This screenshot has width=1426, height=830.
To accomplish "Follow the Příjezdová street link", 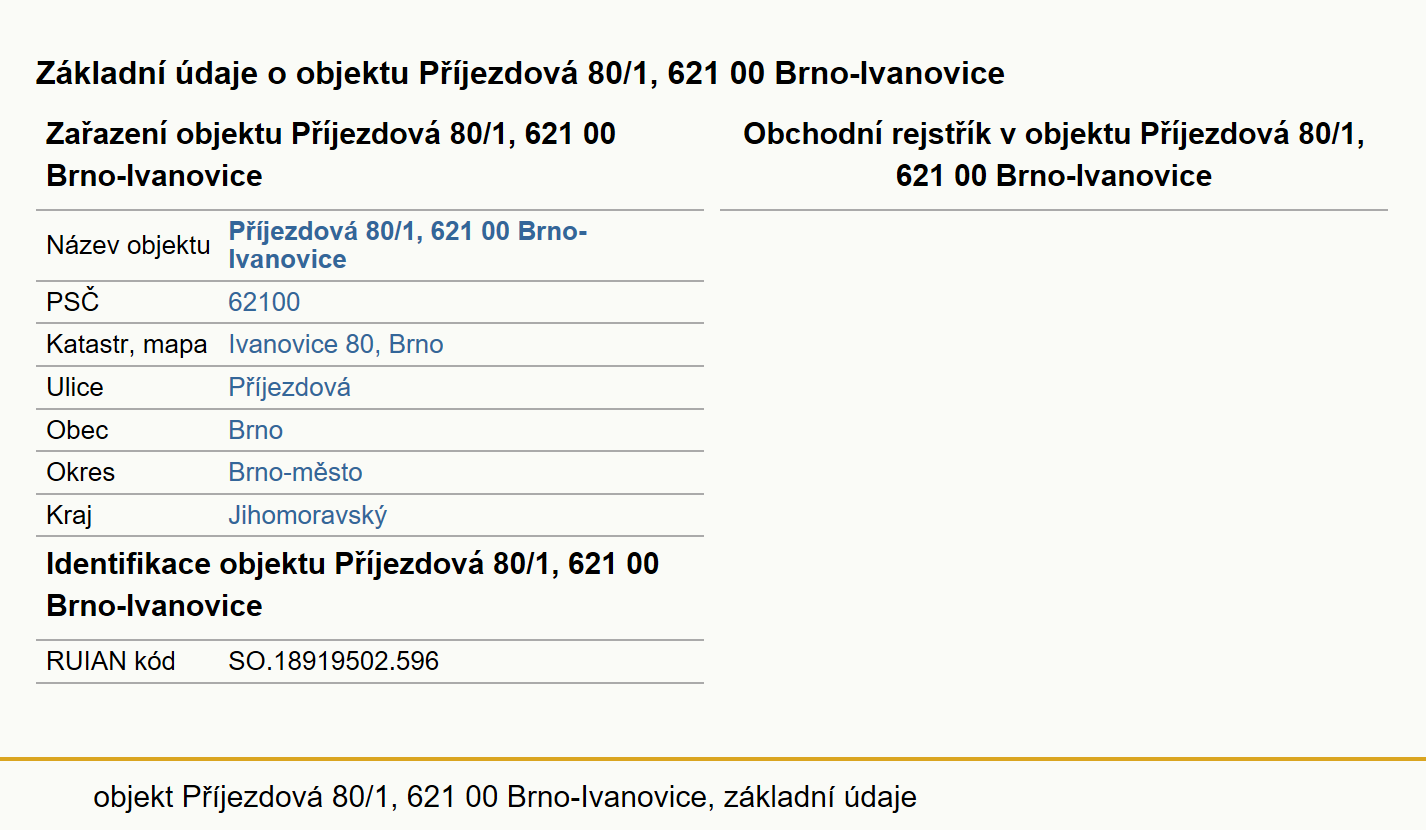I will tap(290, 388).
